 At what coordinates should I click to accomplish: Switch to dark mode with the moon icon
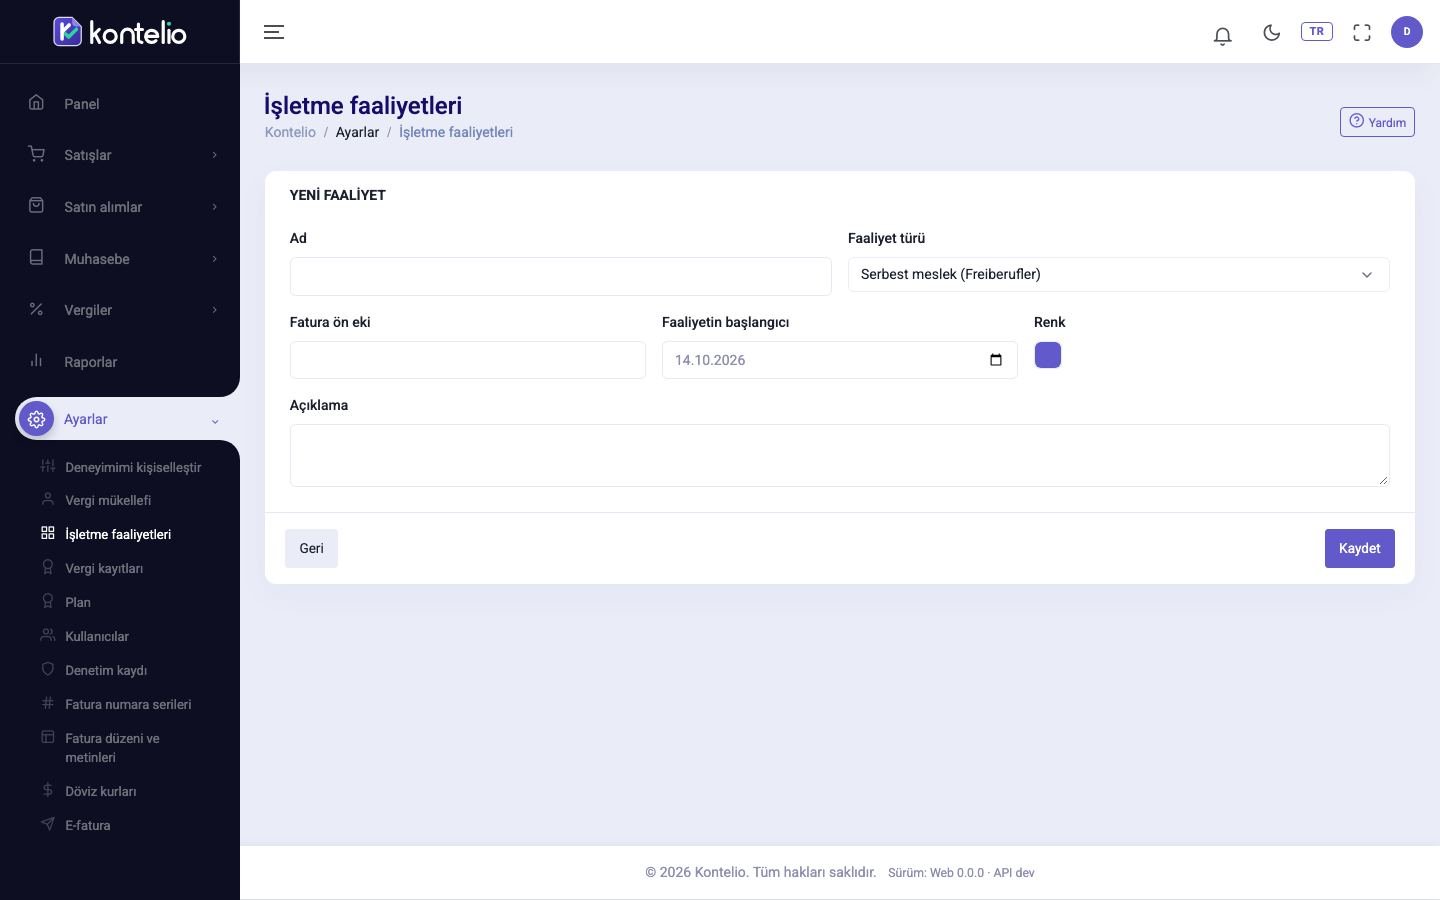(x=1272, y=32)
